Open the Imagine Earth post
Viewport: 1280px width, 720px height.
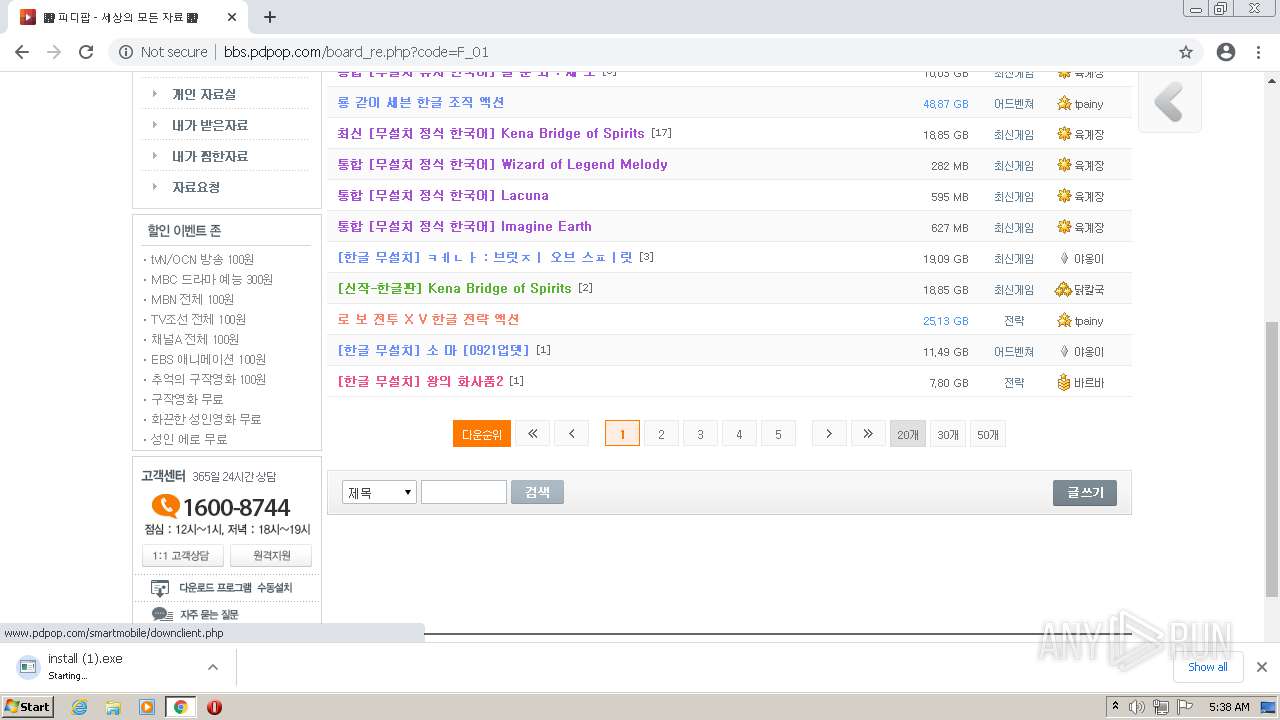click(464, 226)
